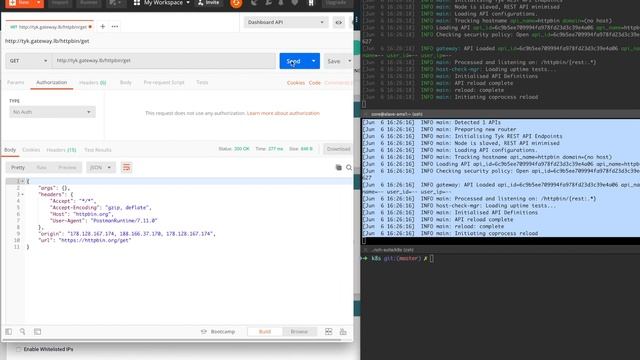Switch to the request Authorization tab
The height and width of the screenshot is (360, 640).
[51, 82]
